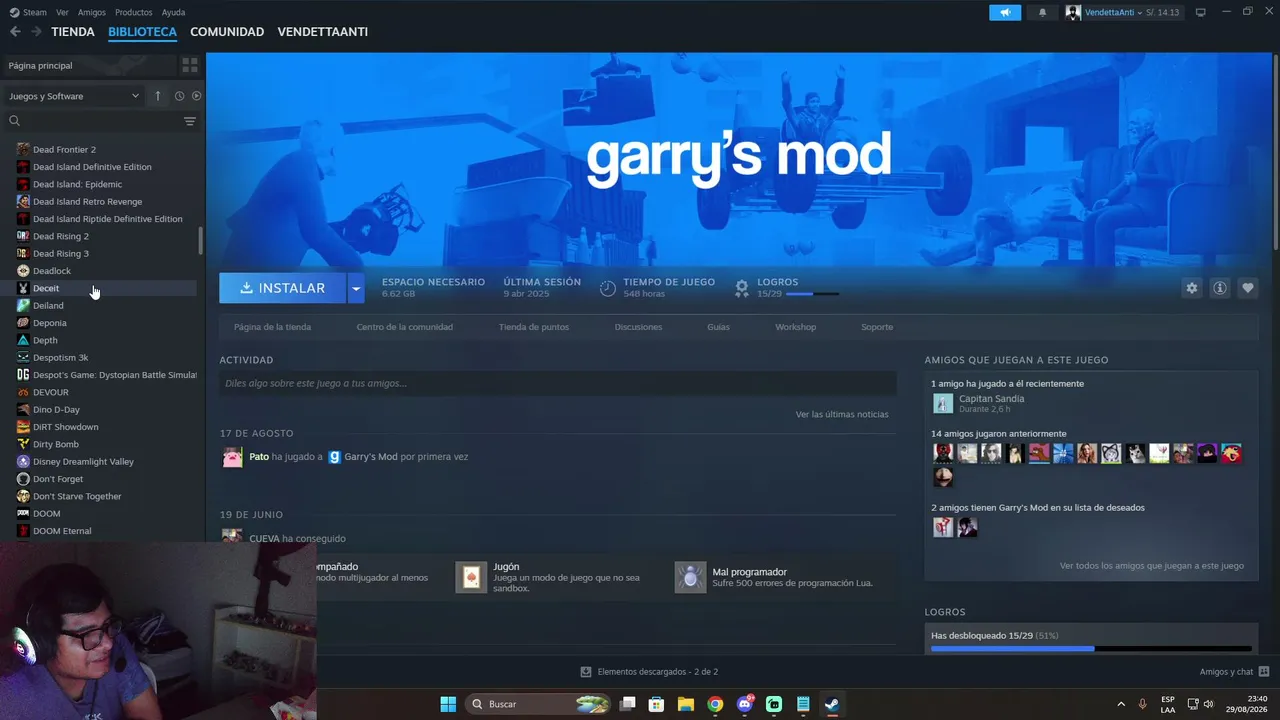Switch to COMUNIDAD tab
This screenshot has height=720, width=1280.
227,32
